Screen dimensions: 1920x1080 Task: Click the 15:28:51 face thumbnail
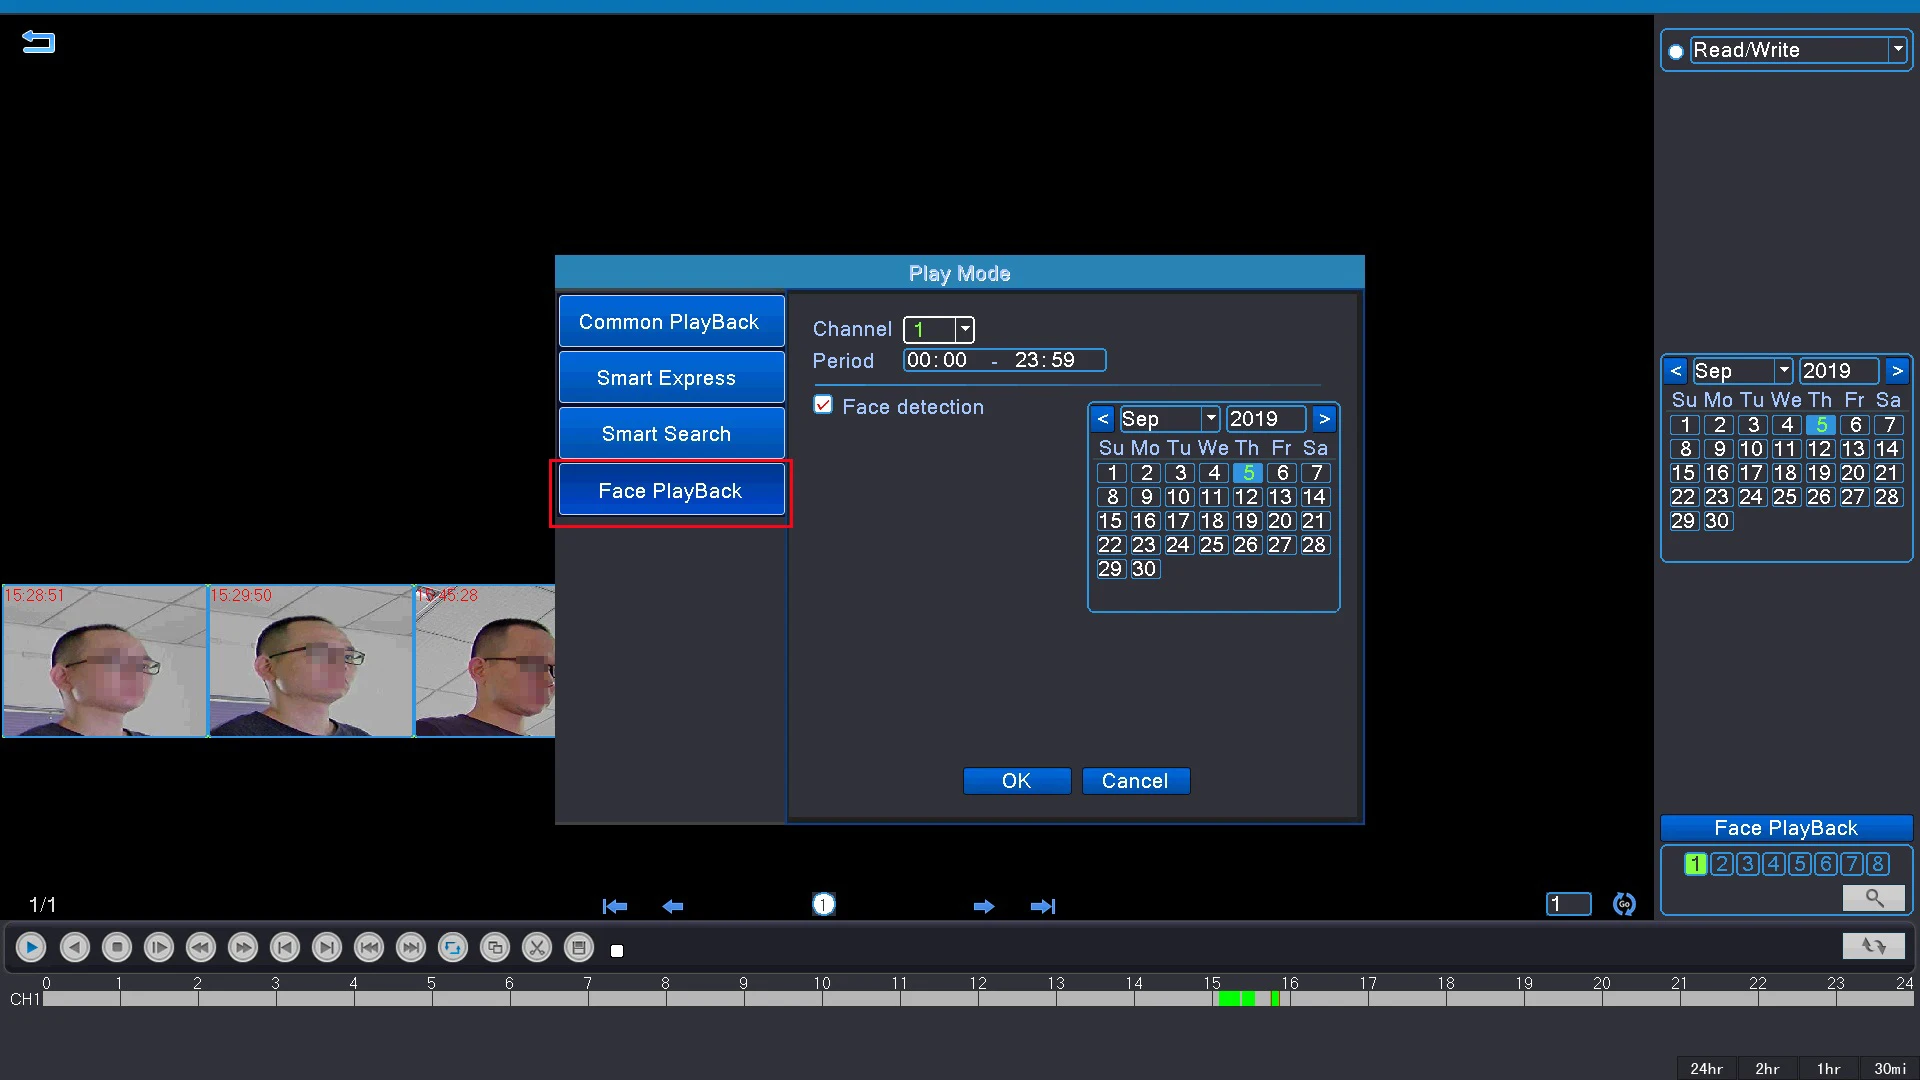[x=105, y=661]
